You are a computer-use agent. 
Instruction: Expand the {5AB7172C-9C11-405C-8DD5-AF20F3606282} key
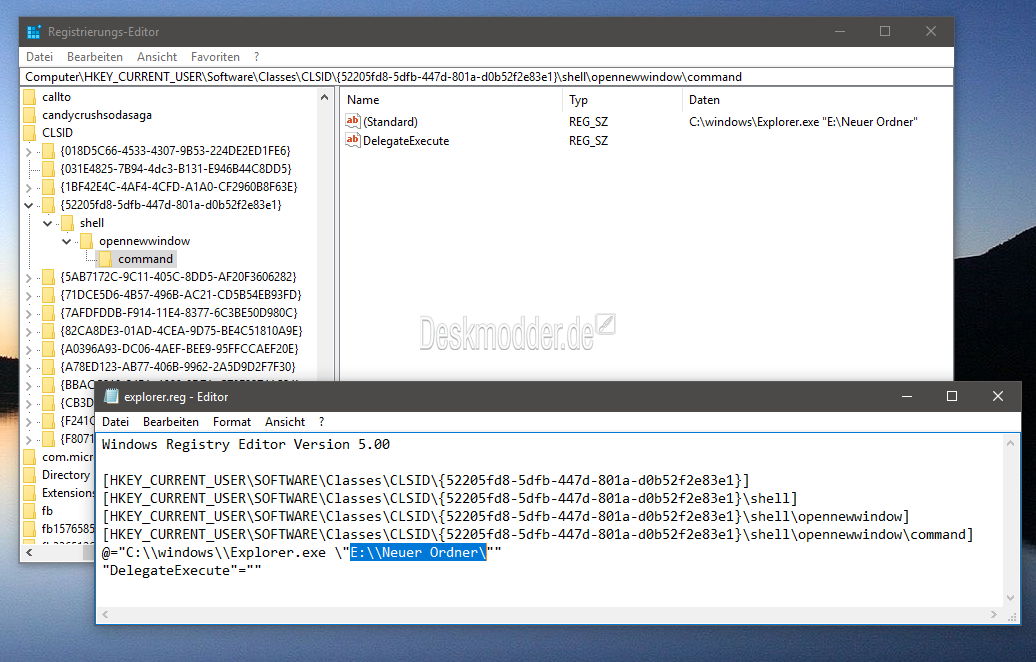click(28, 277)
